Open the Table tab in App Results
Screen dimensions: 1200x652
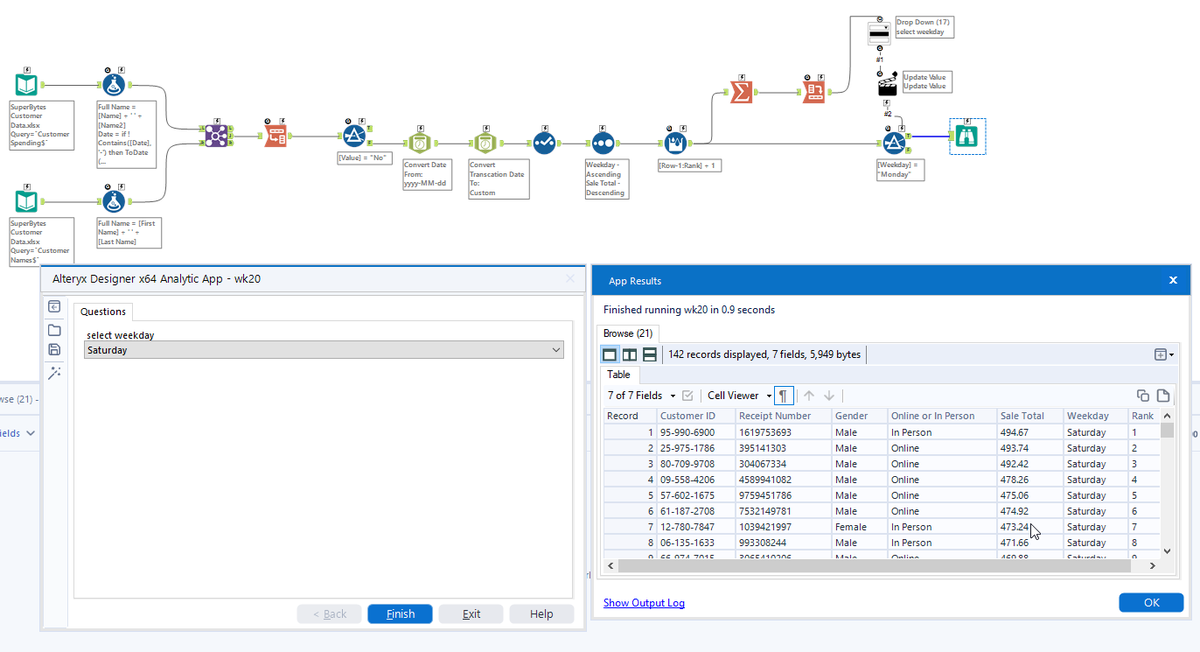tap(619, 374)
